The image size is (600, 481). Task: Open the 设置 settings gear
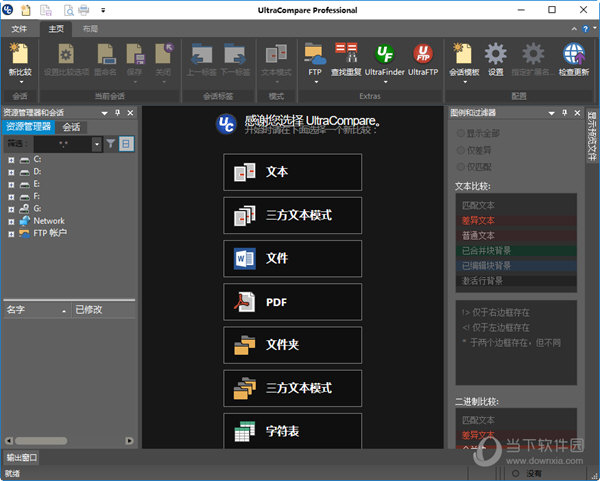[x=496, y=54]
